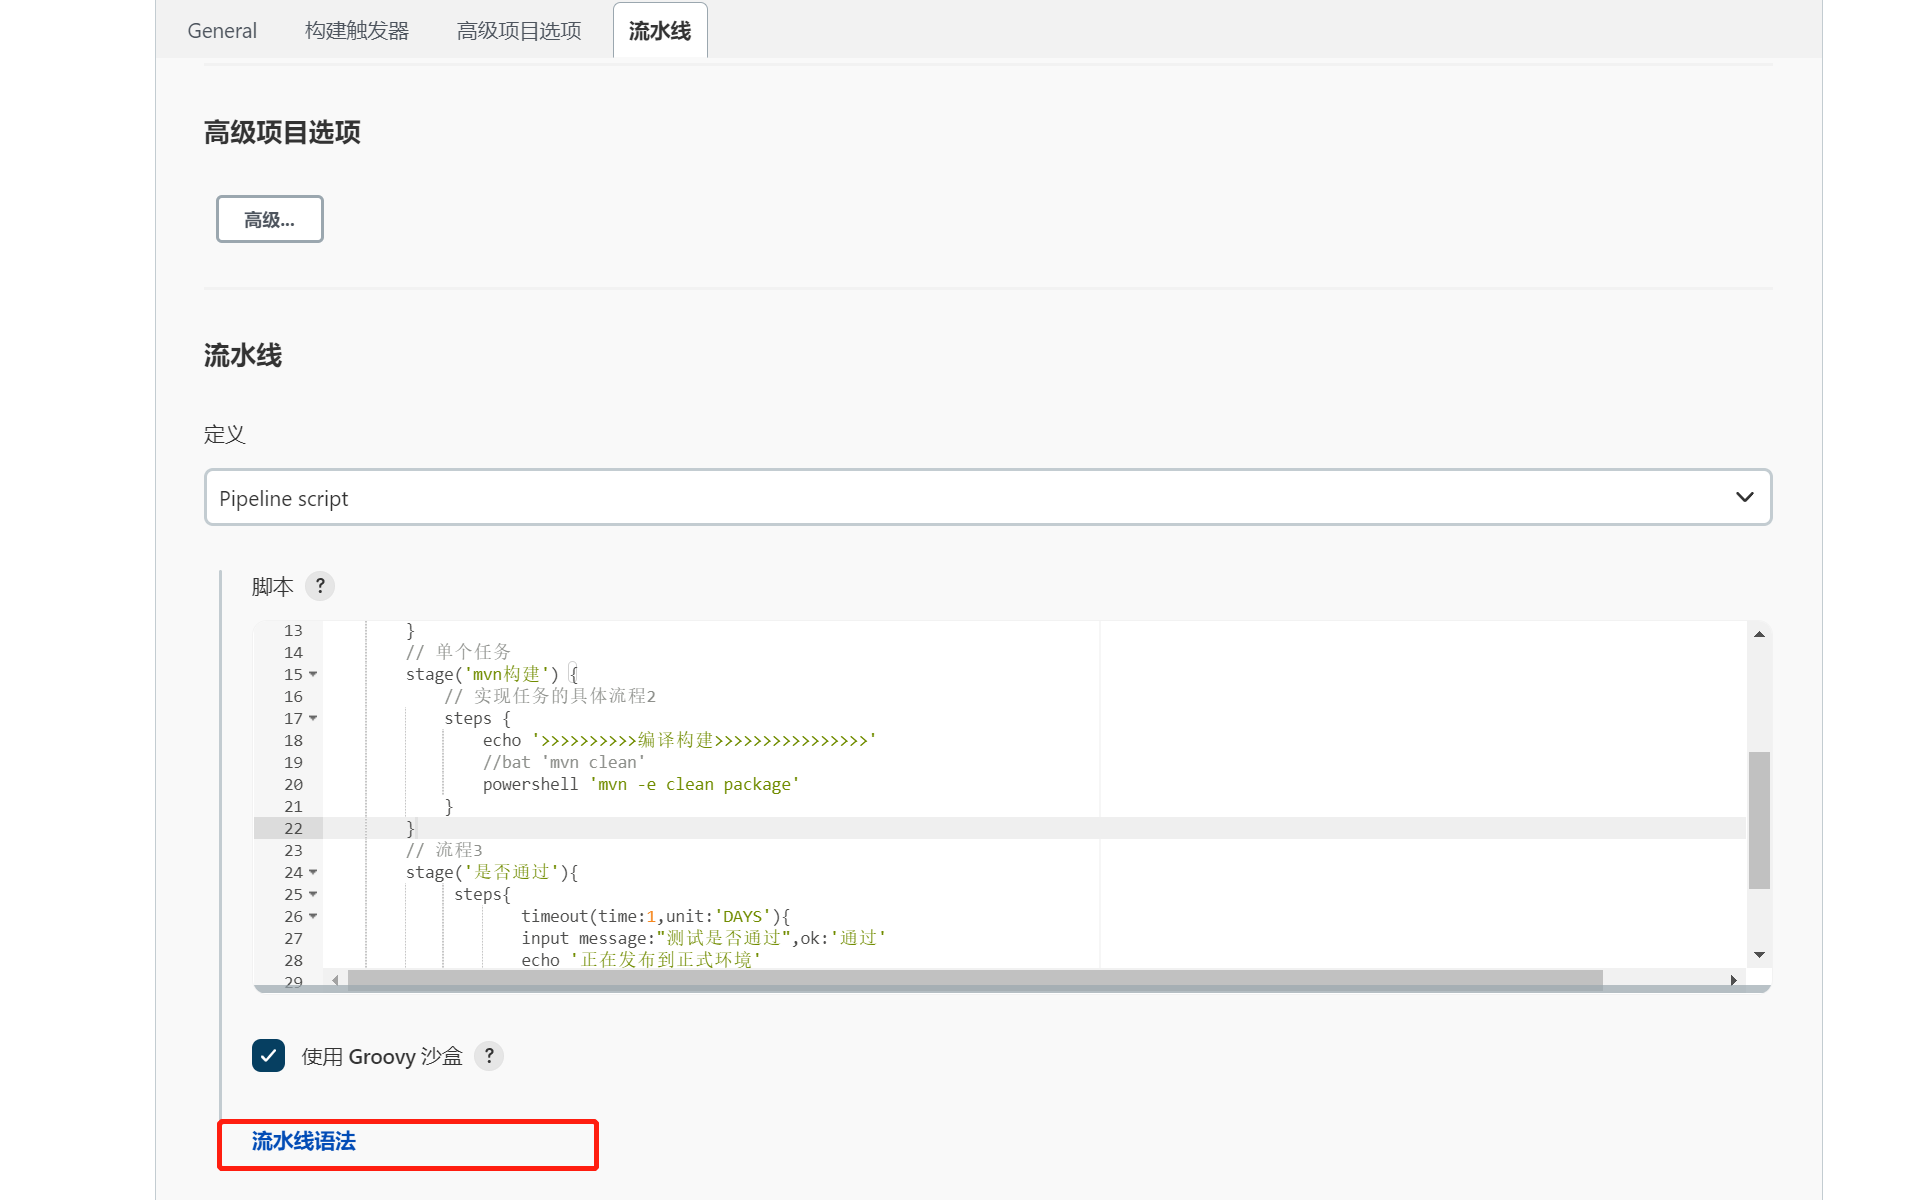This screenshot has height=1200, width=1925.
Task: Fold steps block at line 25
Action: coord(313,894)
